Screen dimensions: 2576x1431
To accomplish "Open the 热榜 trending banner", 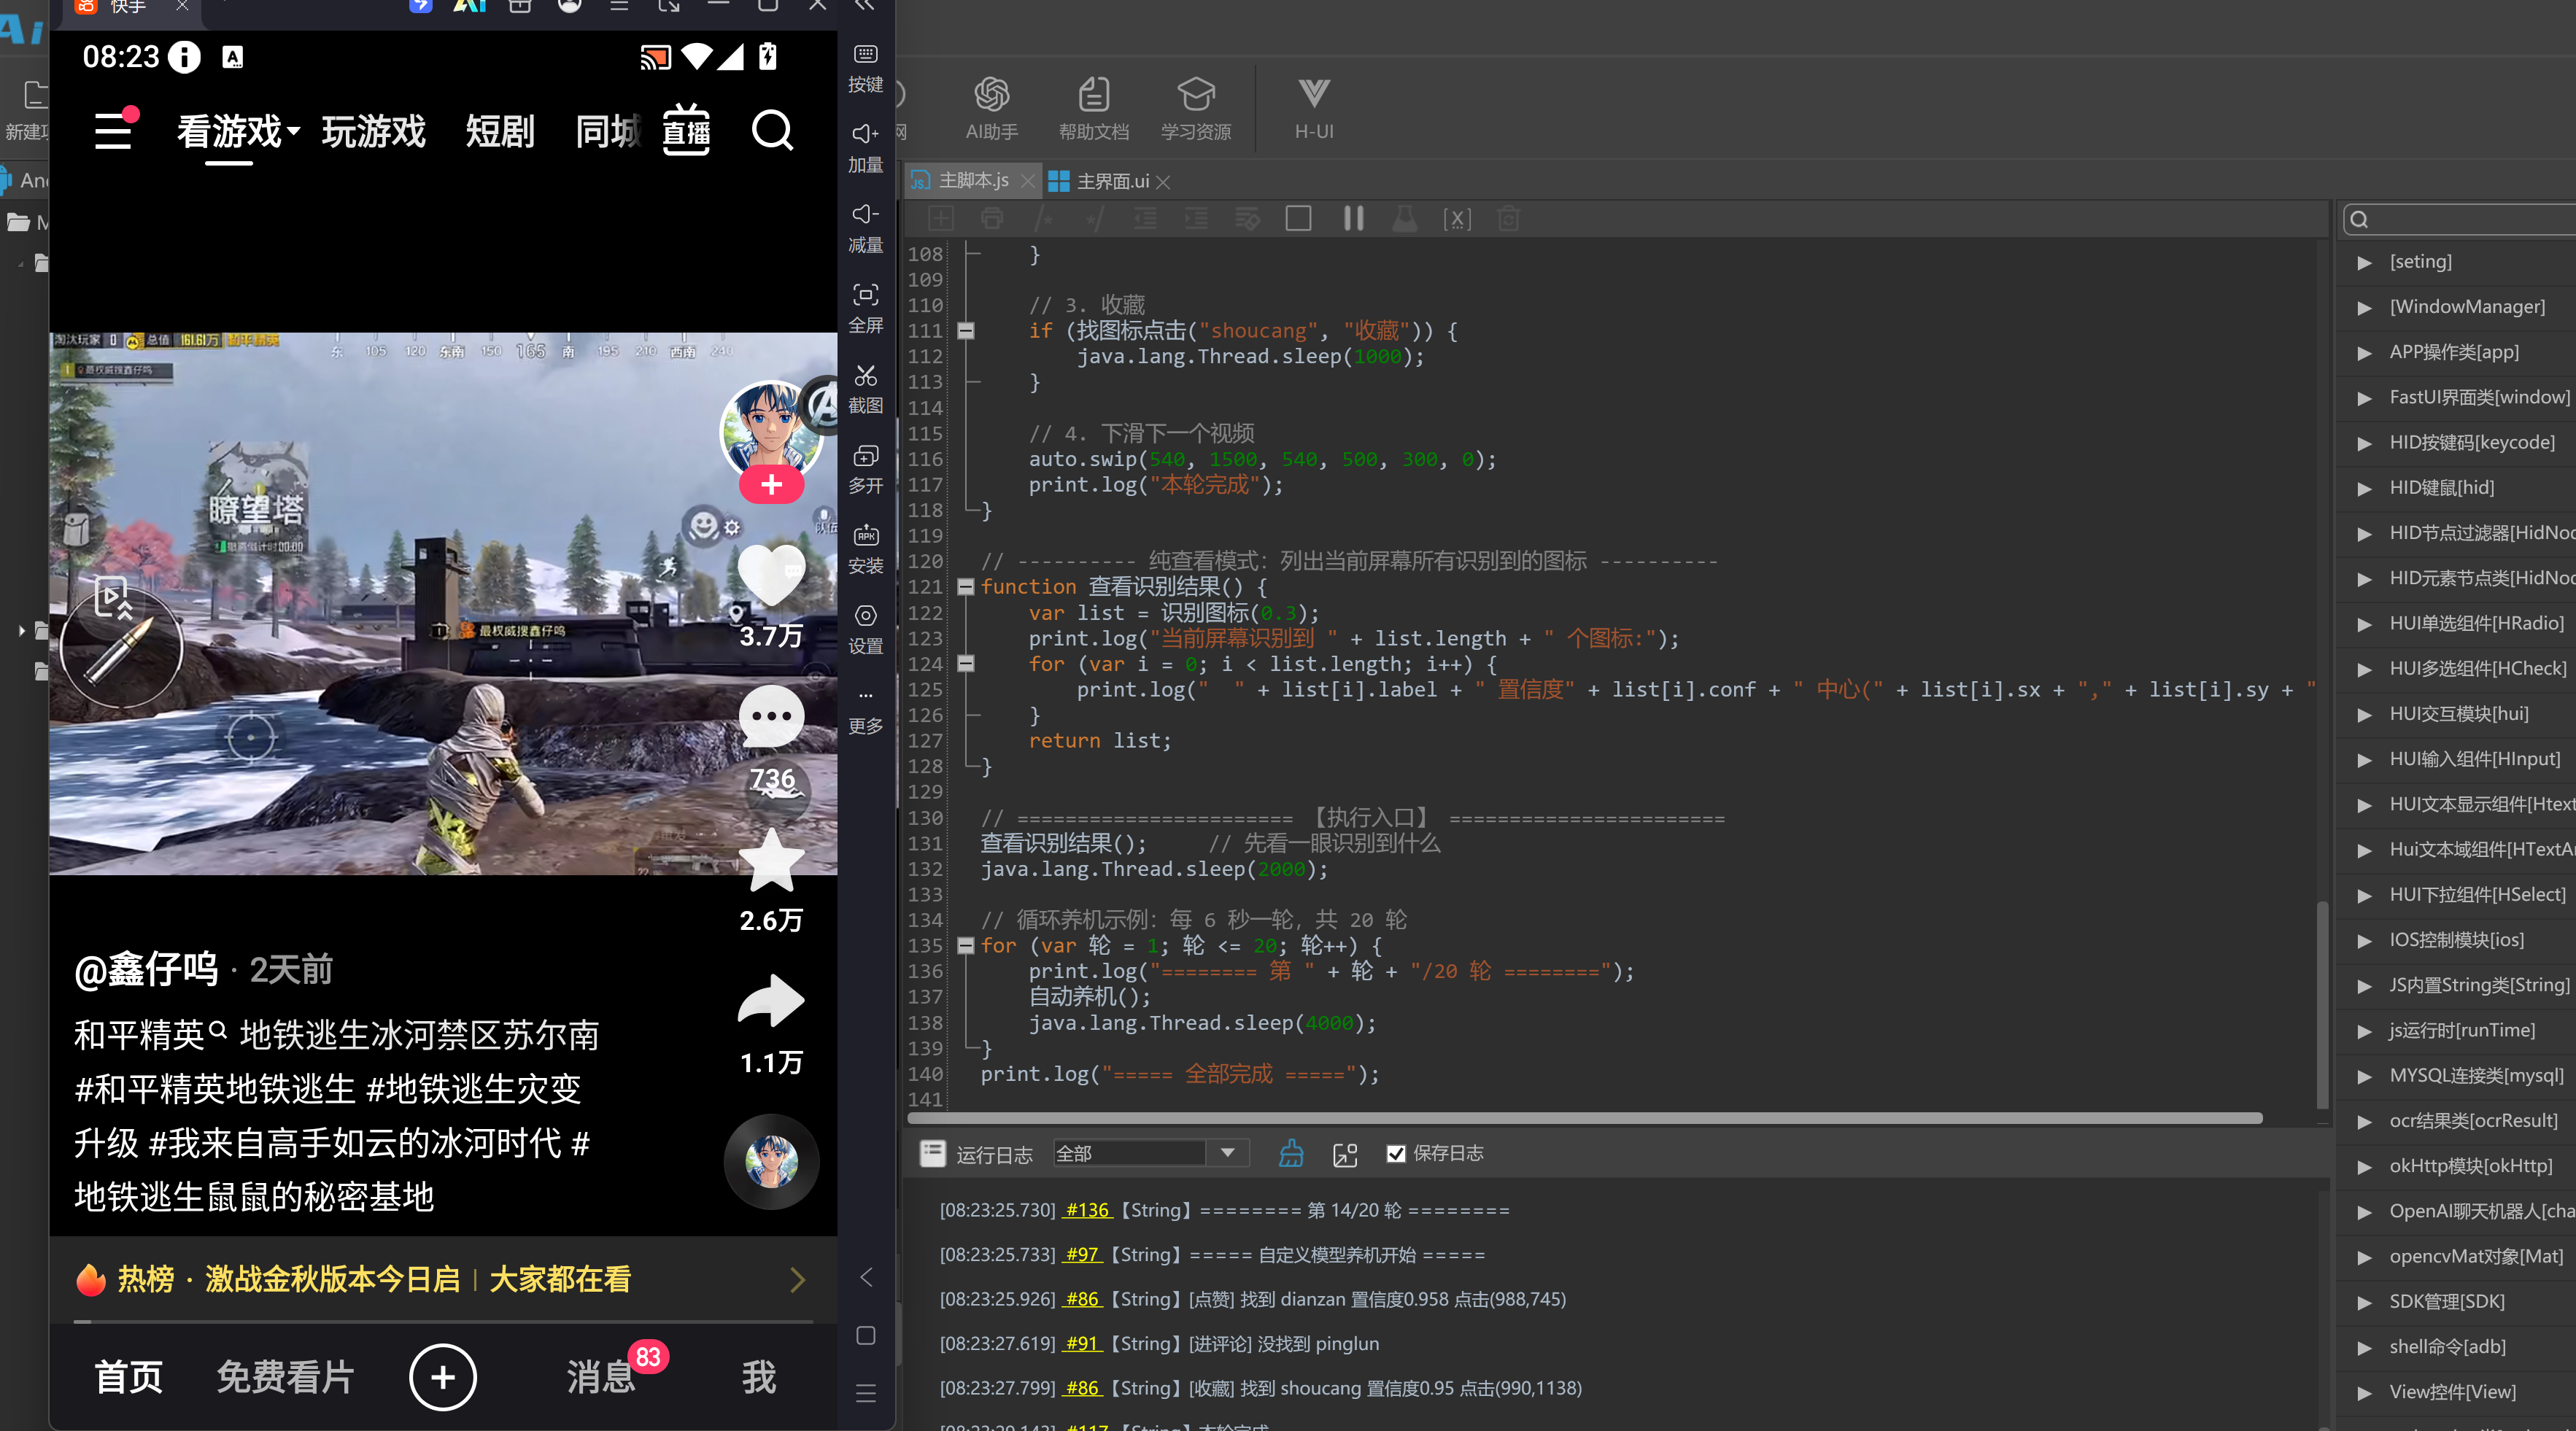I will [443, 1279].
